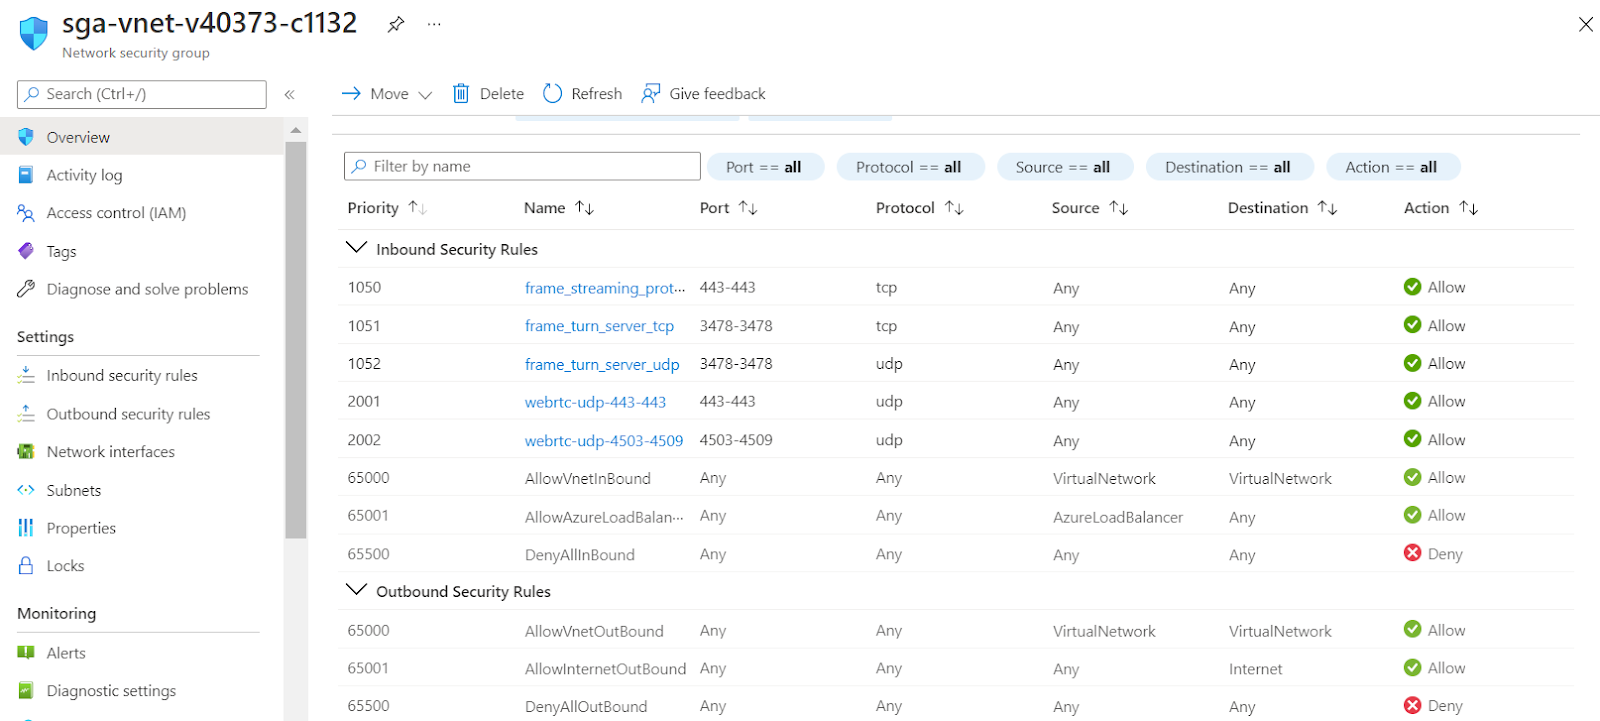Screen dimensions: 1600x721
Task: Click the Delete trash icon
Action: click(461, 94)
